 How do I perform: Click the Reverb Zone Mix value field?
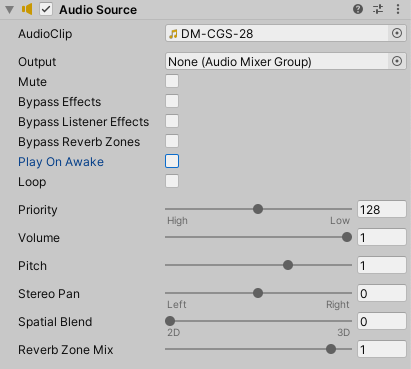[382, 349]
